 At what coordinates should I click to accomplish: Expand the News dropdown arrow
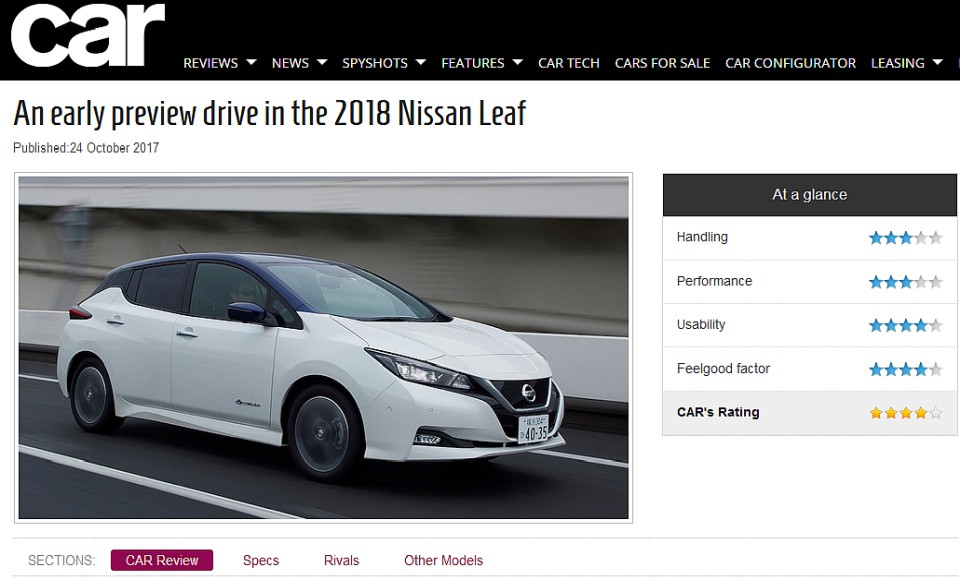pos(322,62)
